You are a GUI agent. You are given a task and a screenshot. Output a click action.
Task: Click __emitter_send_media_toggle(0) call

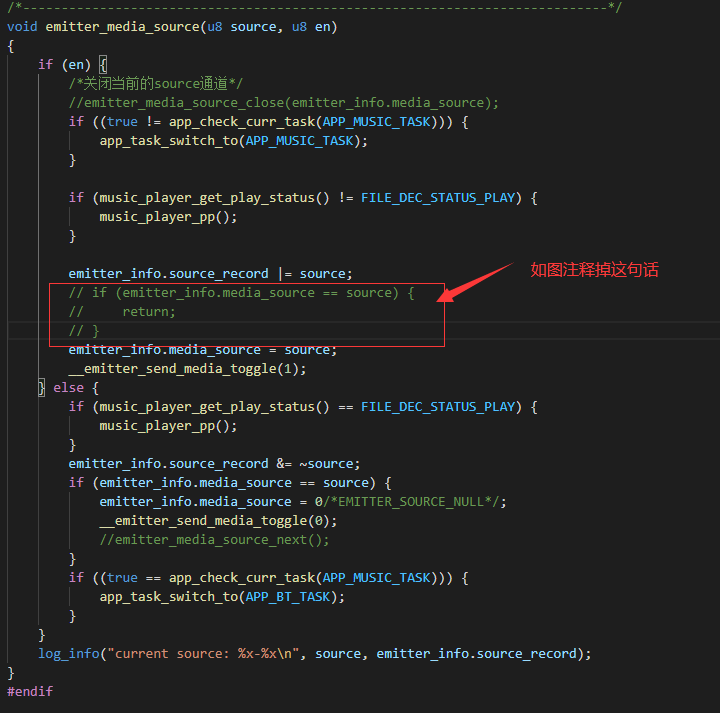[x=219, y=521]
